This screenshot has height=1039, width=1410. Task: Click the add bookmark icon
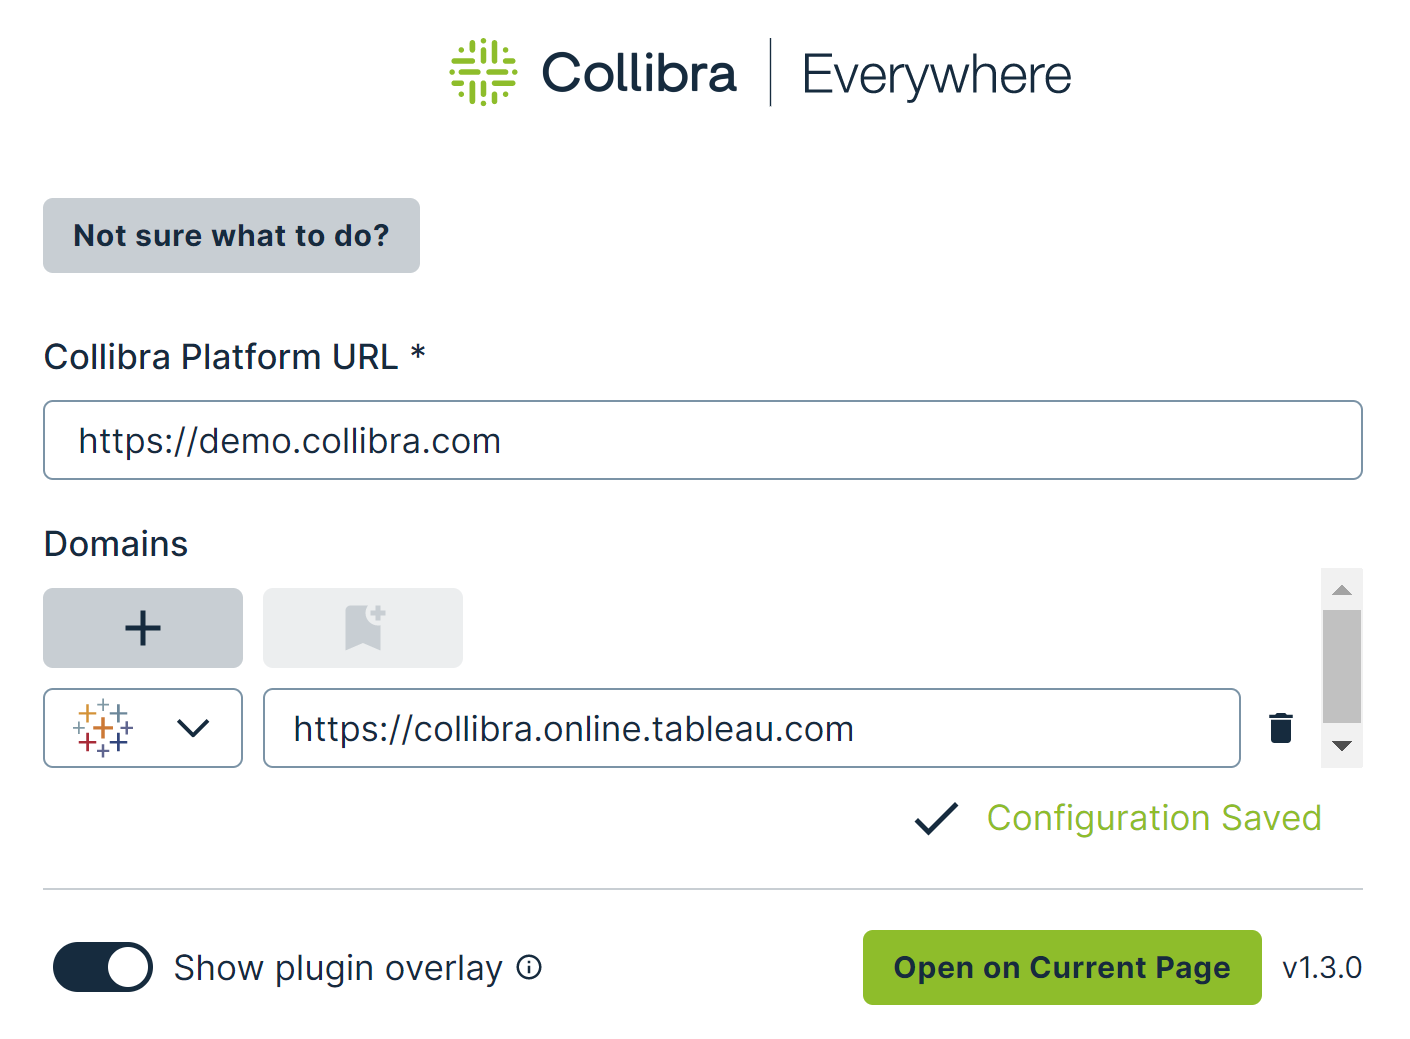(362, 628)
